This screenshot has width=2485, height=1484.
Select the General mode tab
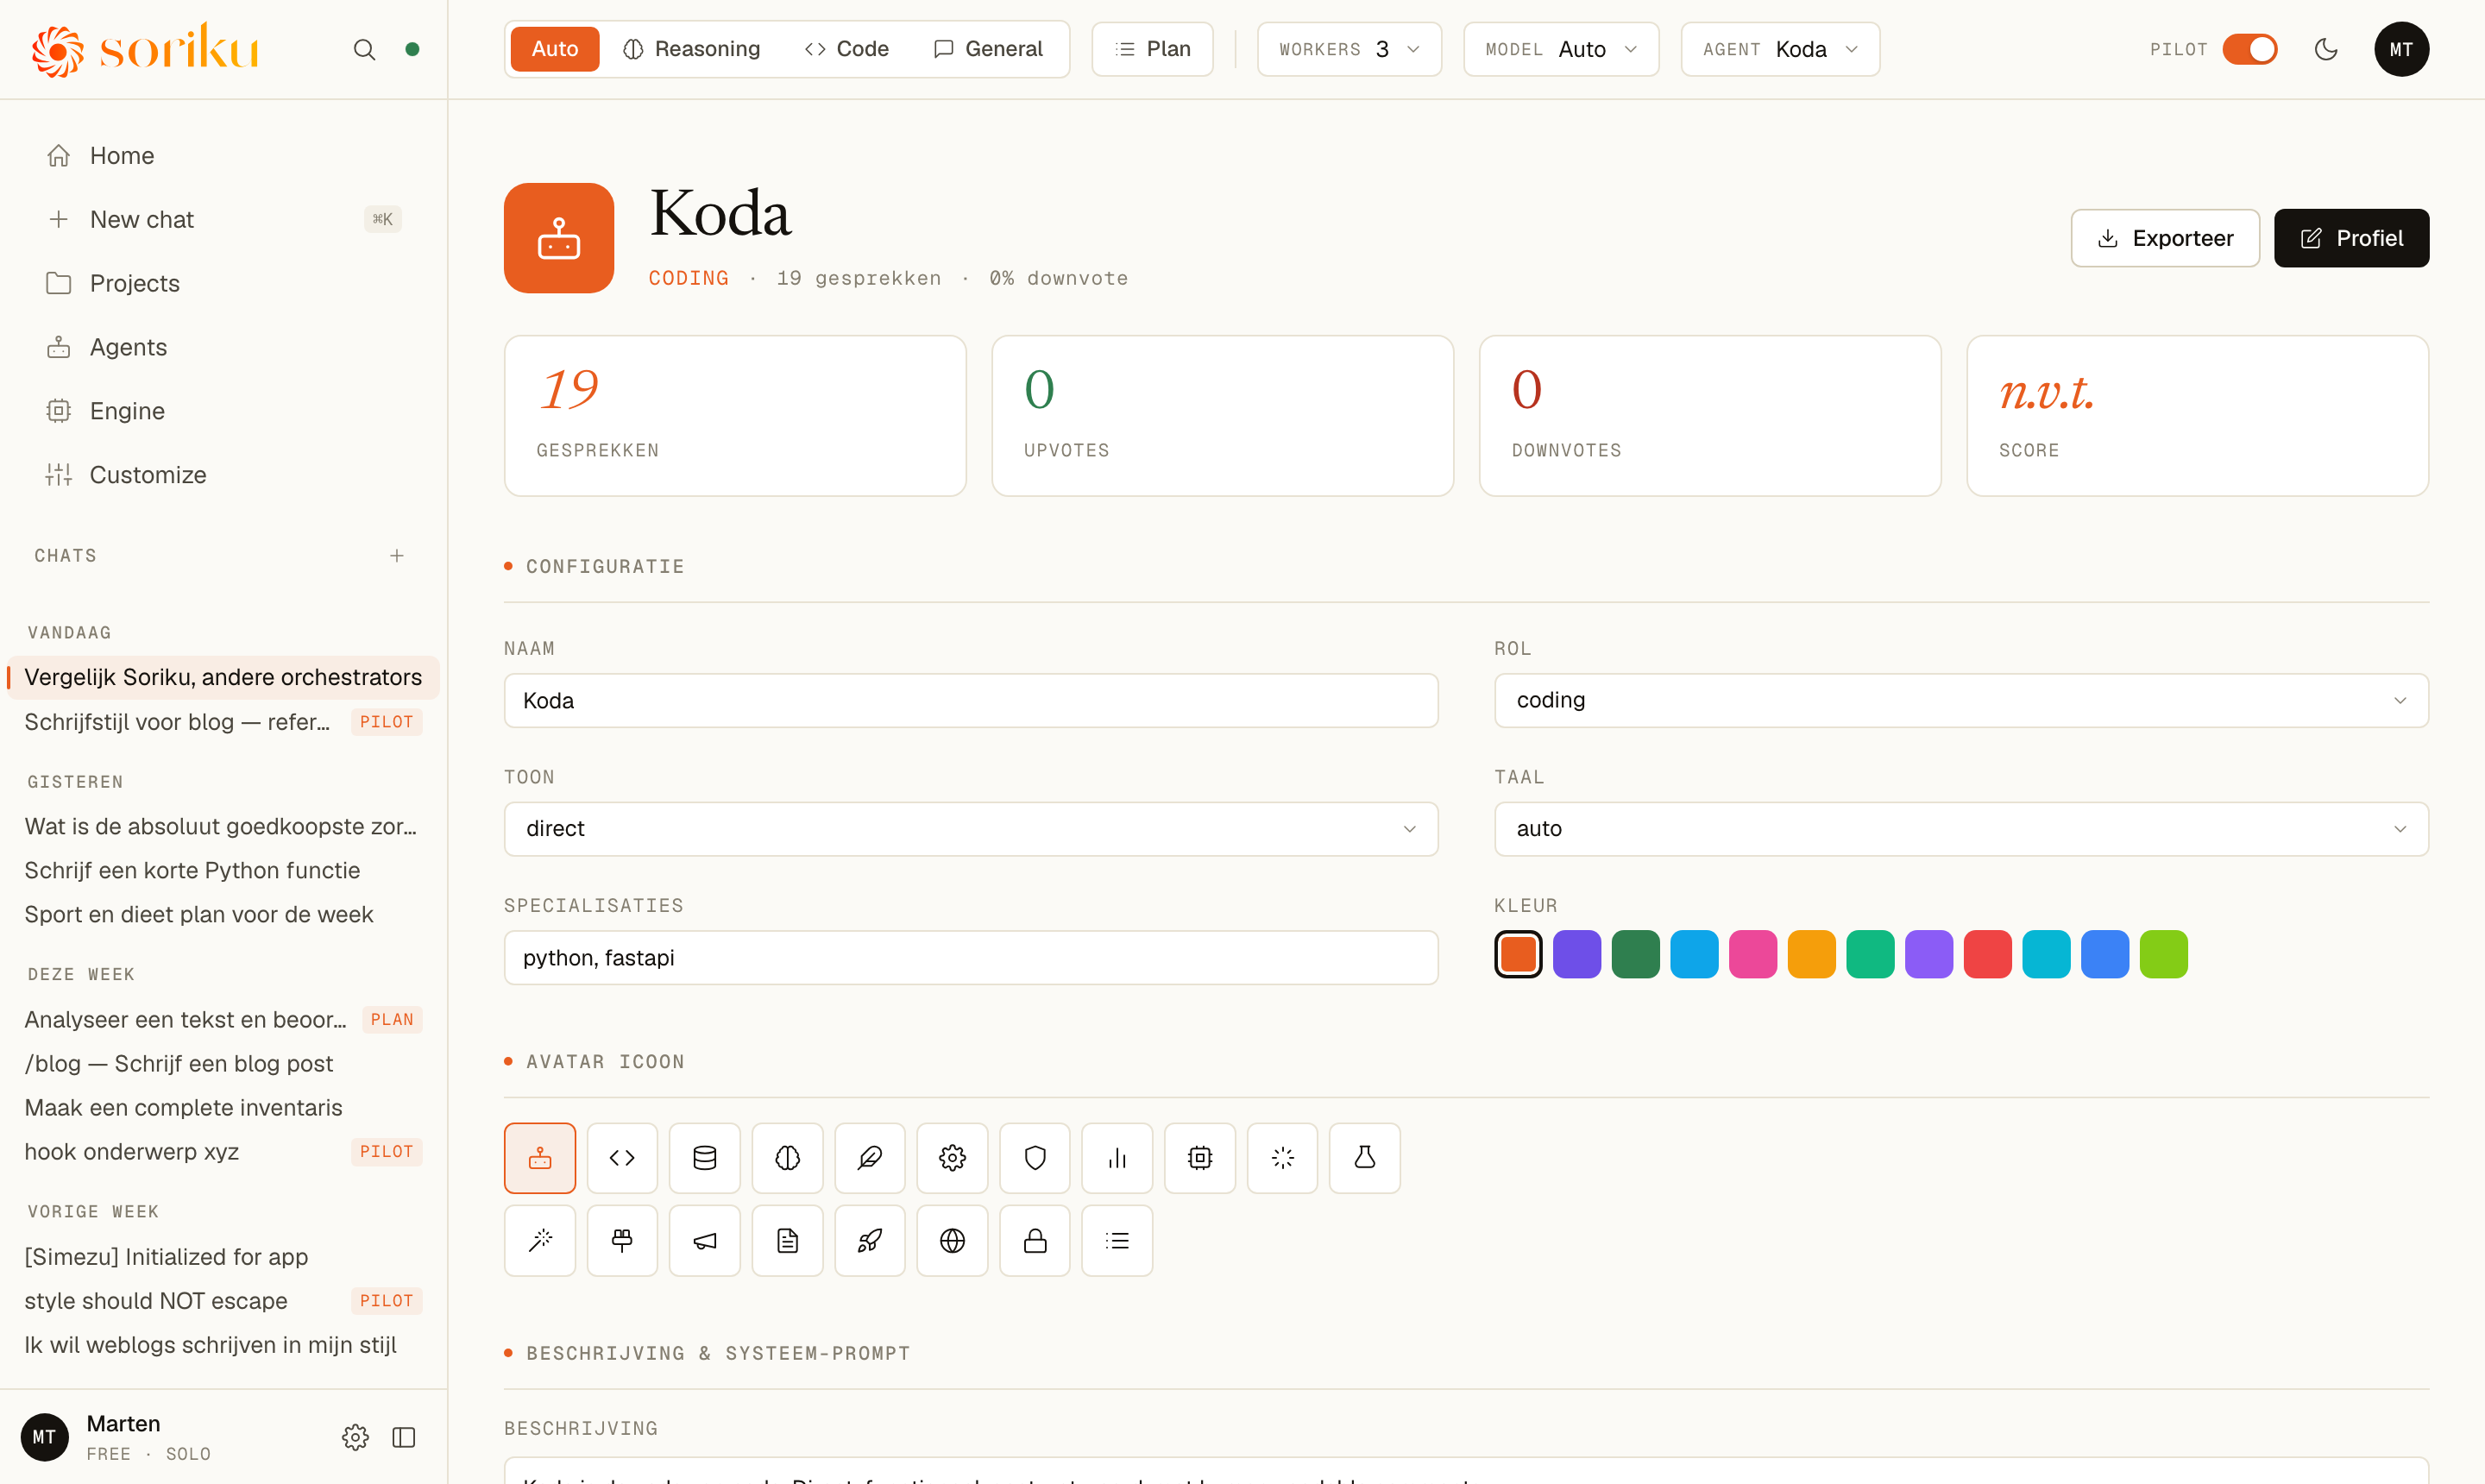click(988, 49)
